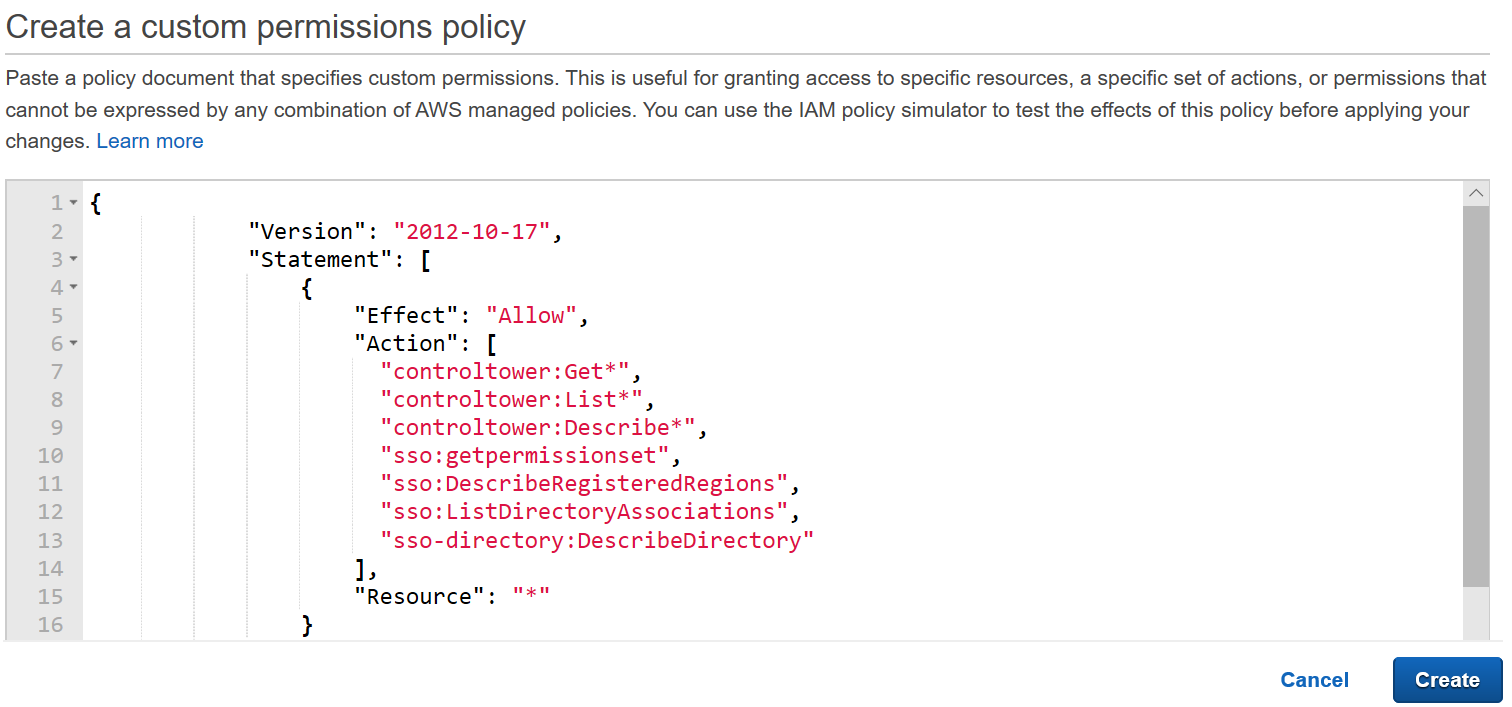This screenshot has height=707, width=1512.
Task: Collapse the root JSON object on line 1
Action: point(71,202)
